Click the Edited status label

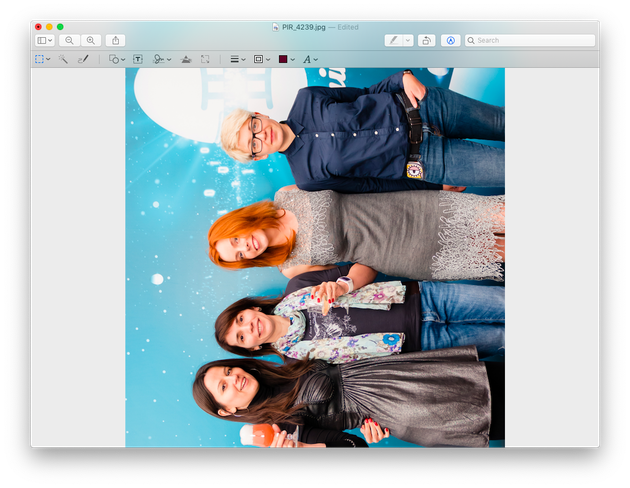[348, 27]
